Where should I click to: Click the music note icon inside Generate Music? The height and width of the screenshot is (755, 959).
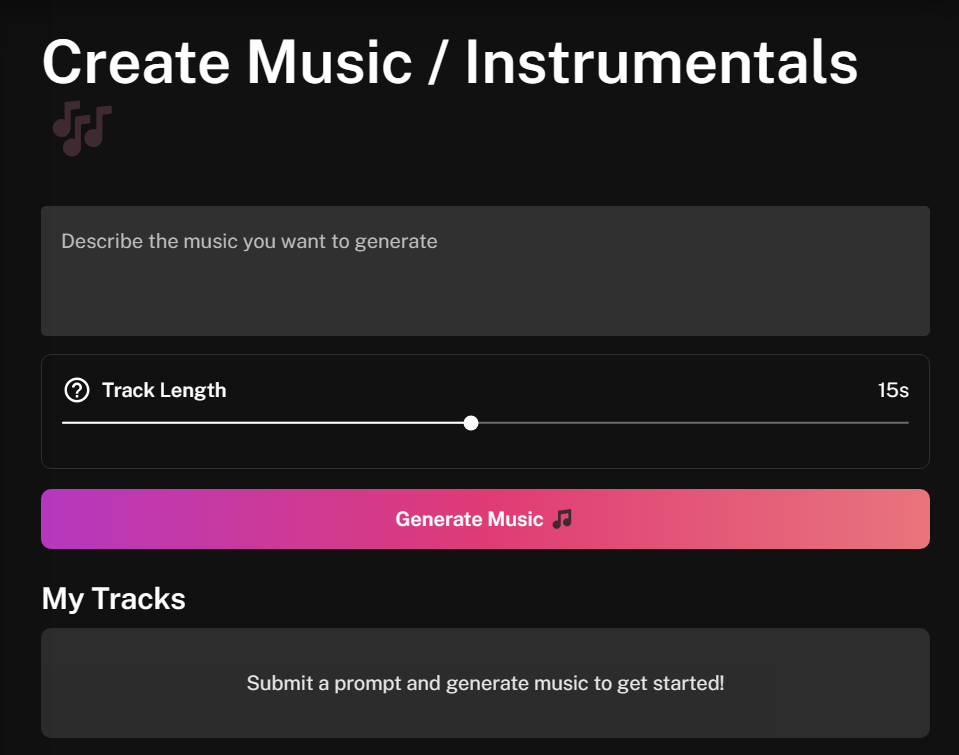pos(562,519)
